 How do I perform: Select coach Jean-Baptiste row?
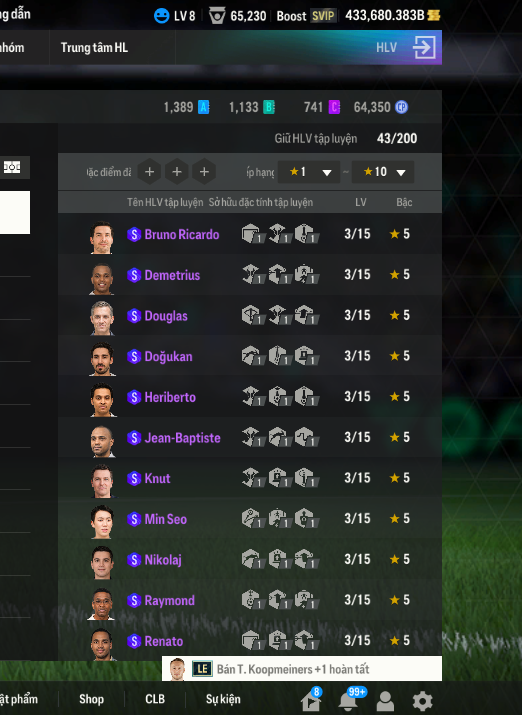pyautogui.click(x=250, y=437)
